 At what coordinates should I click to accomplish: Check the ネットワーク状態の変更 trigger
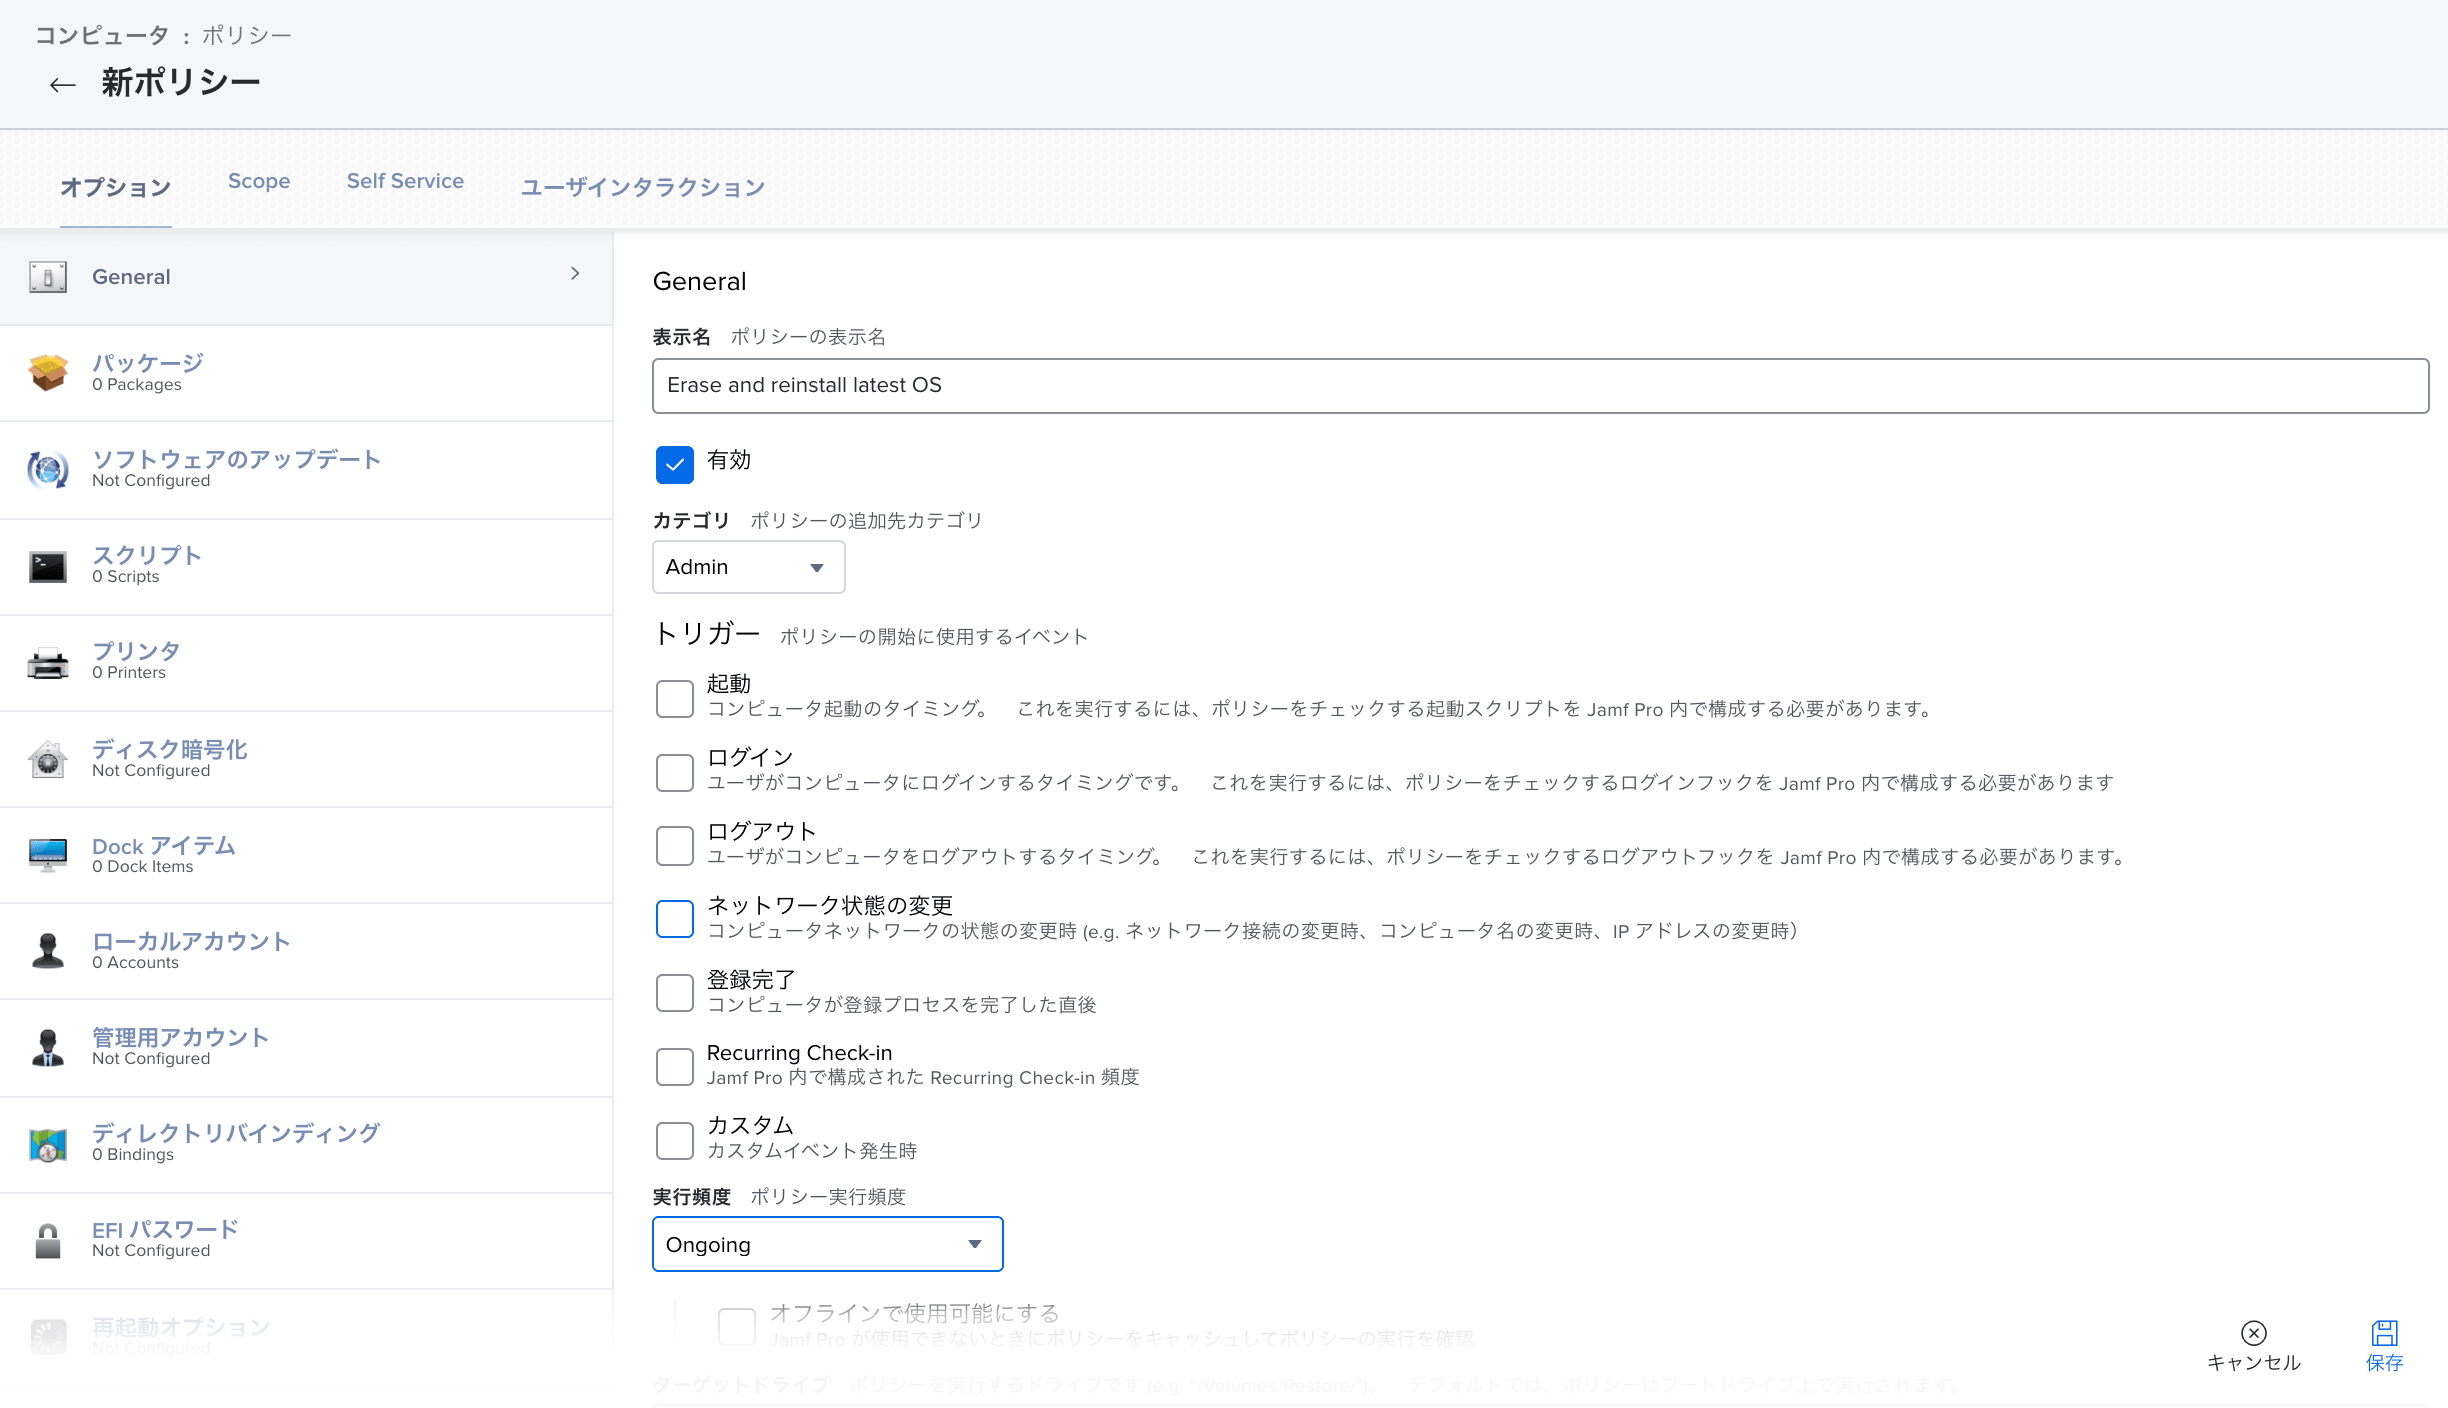tap(675, 919)
